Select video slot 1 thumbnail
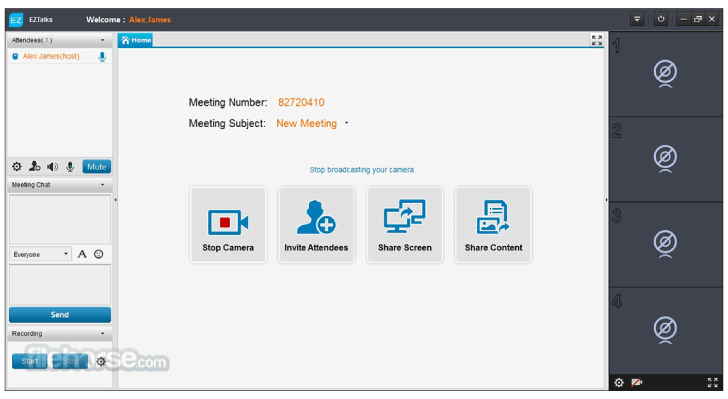728x399 pixels. click(665, 74)
